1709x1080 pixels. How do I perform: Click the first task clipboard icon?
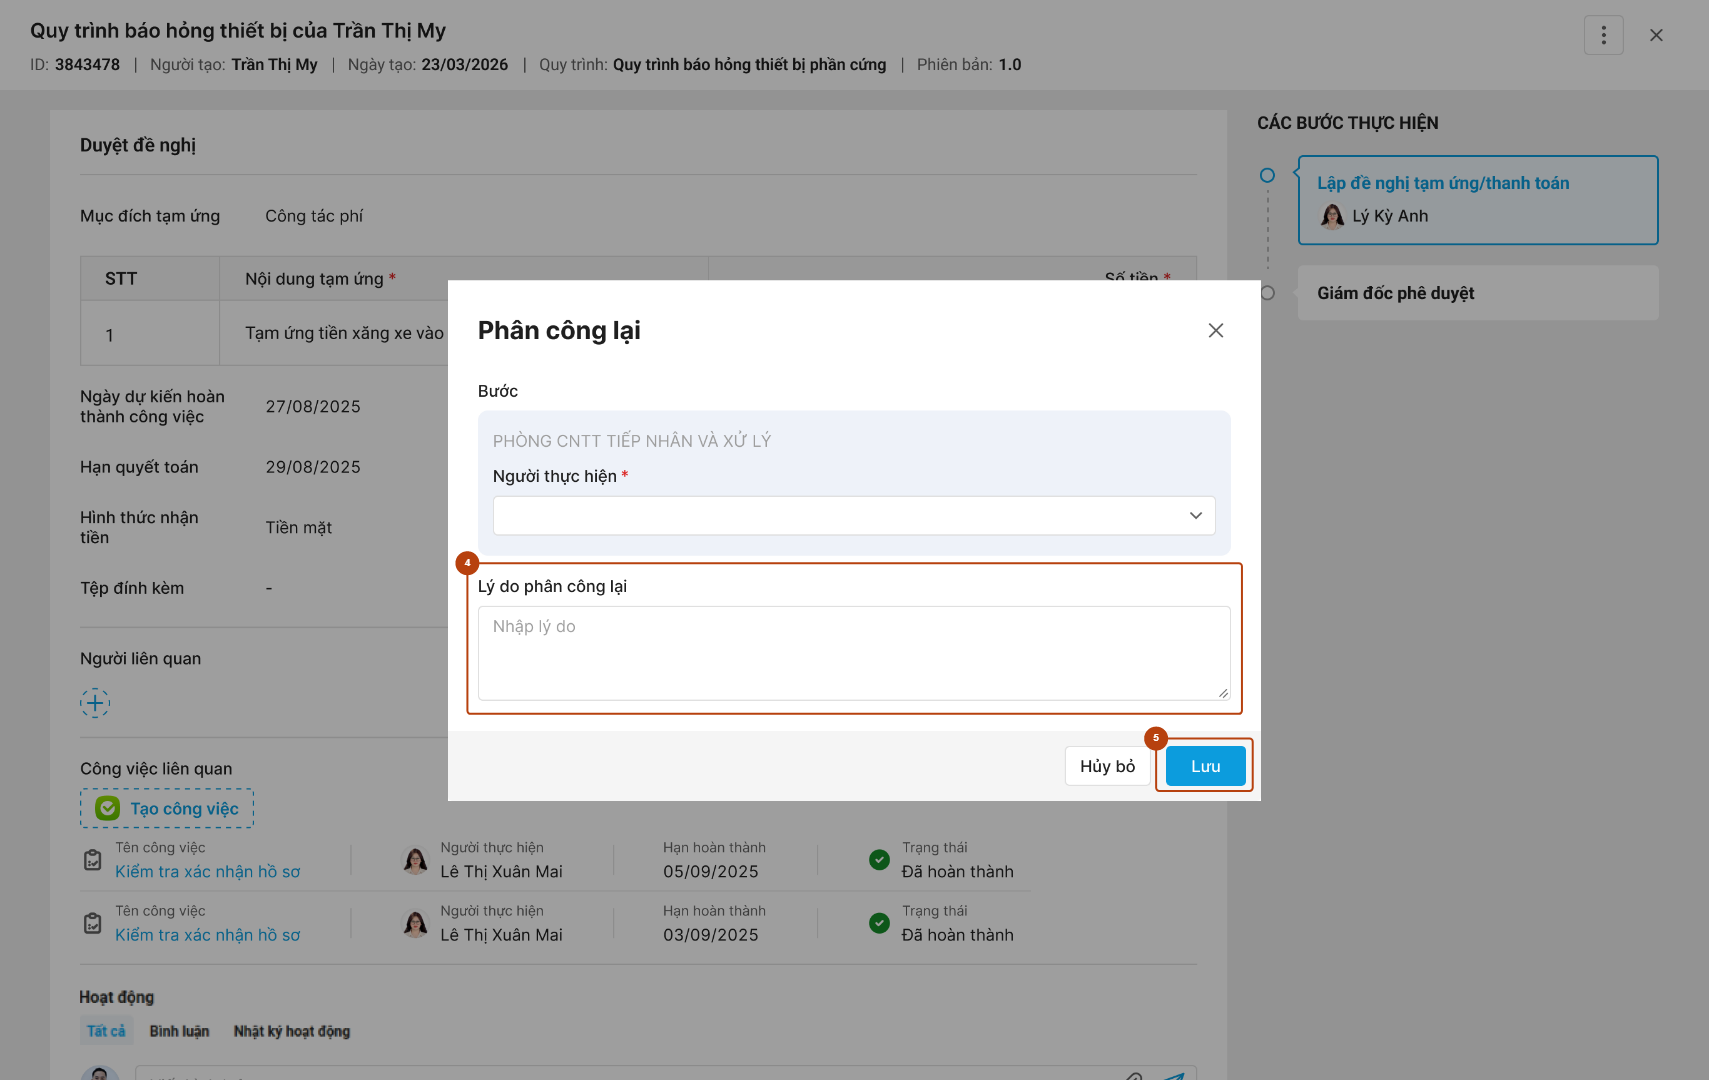[93, 860]
